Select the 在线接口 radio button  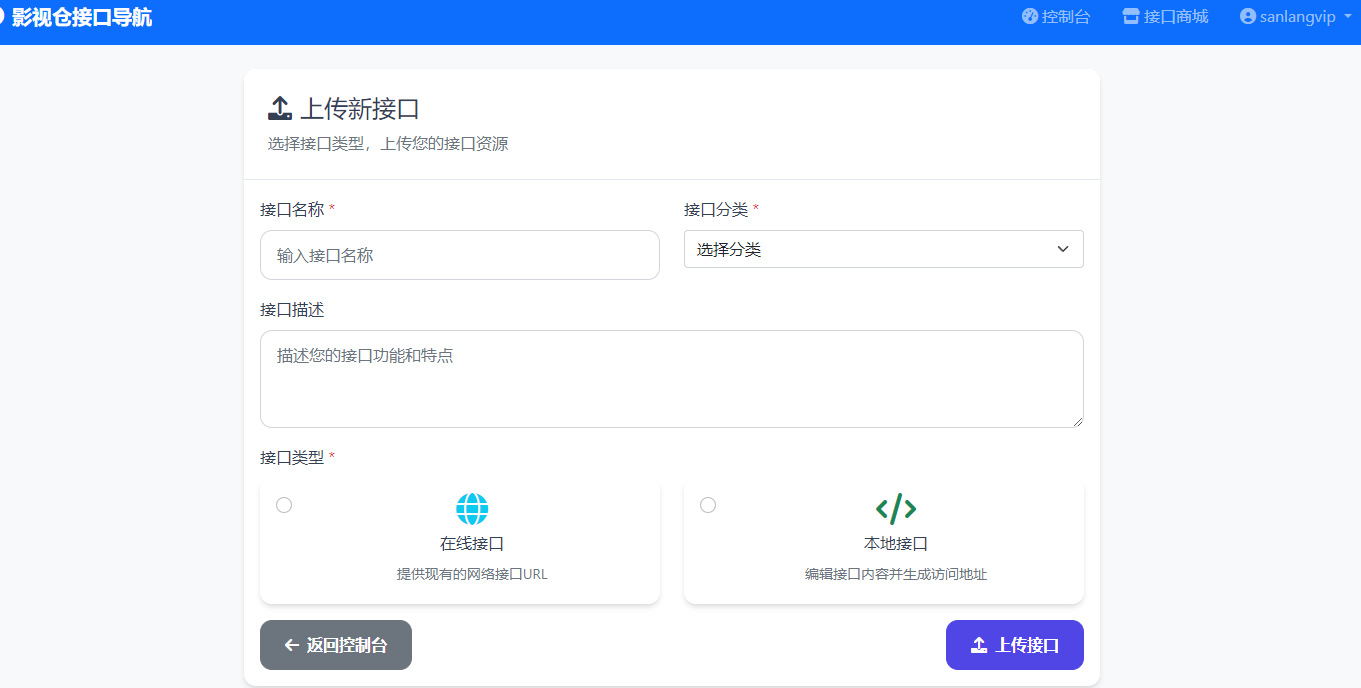pos(284,505)
